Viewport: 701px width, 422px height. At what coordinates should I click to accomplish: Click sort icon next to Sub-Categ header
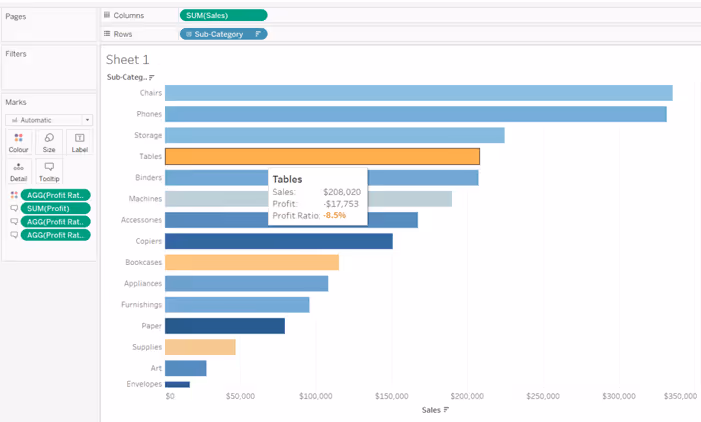coord(152,77)
